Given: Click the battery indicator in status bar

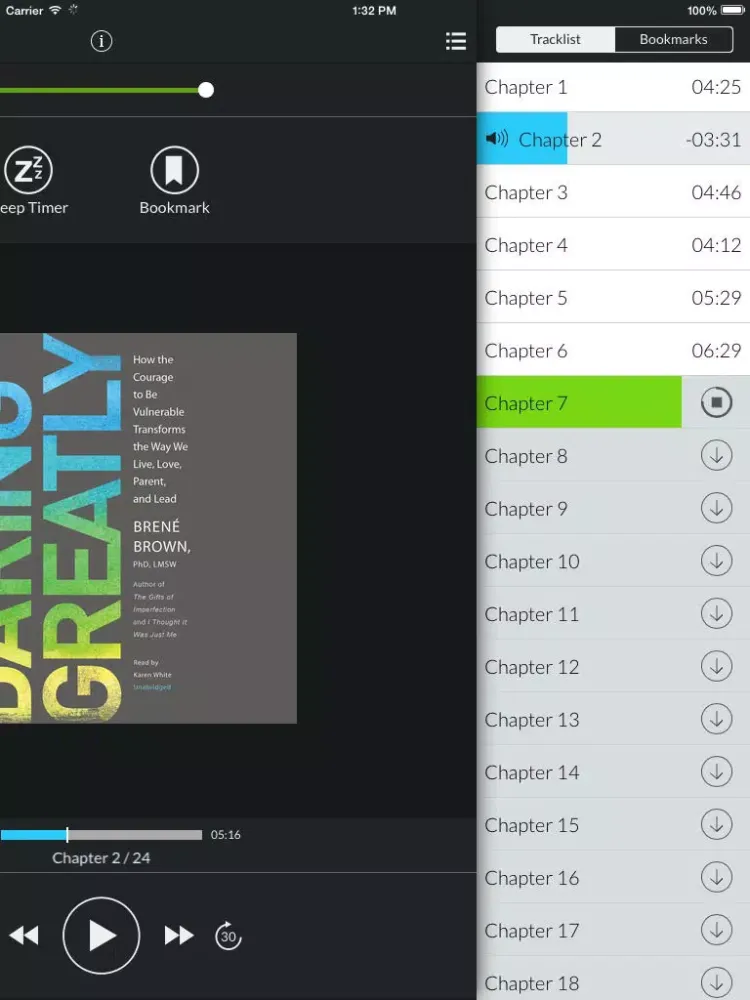Looking at the screenshot, I should [733, 10].
